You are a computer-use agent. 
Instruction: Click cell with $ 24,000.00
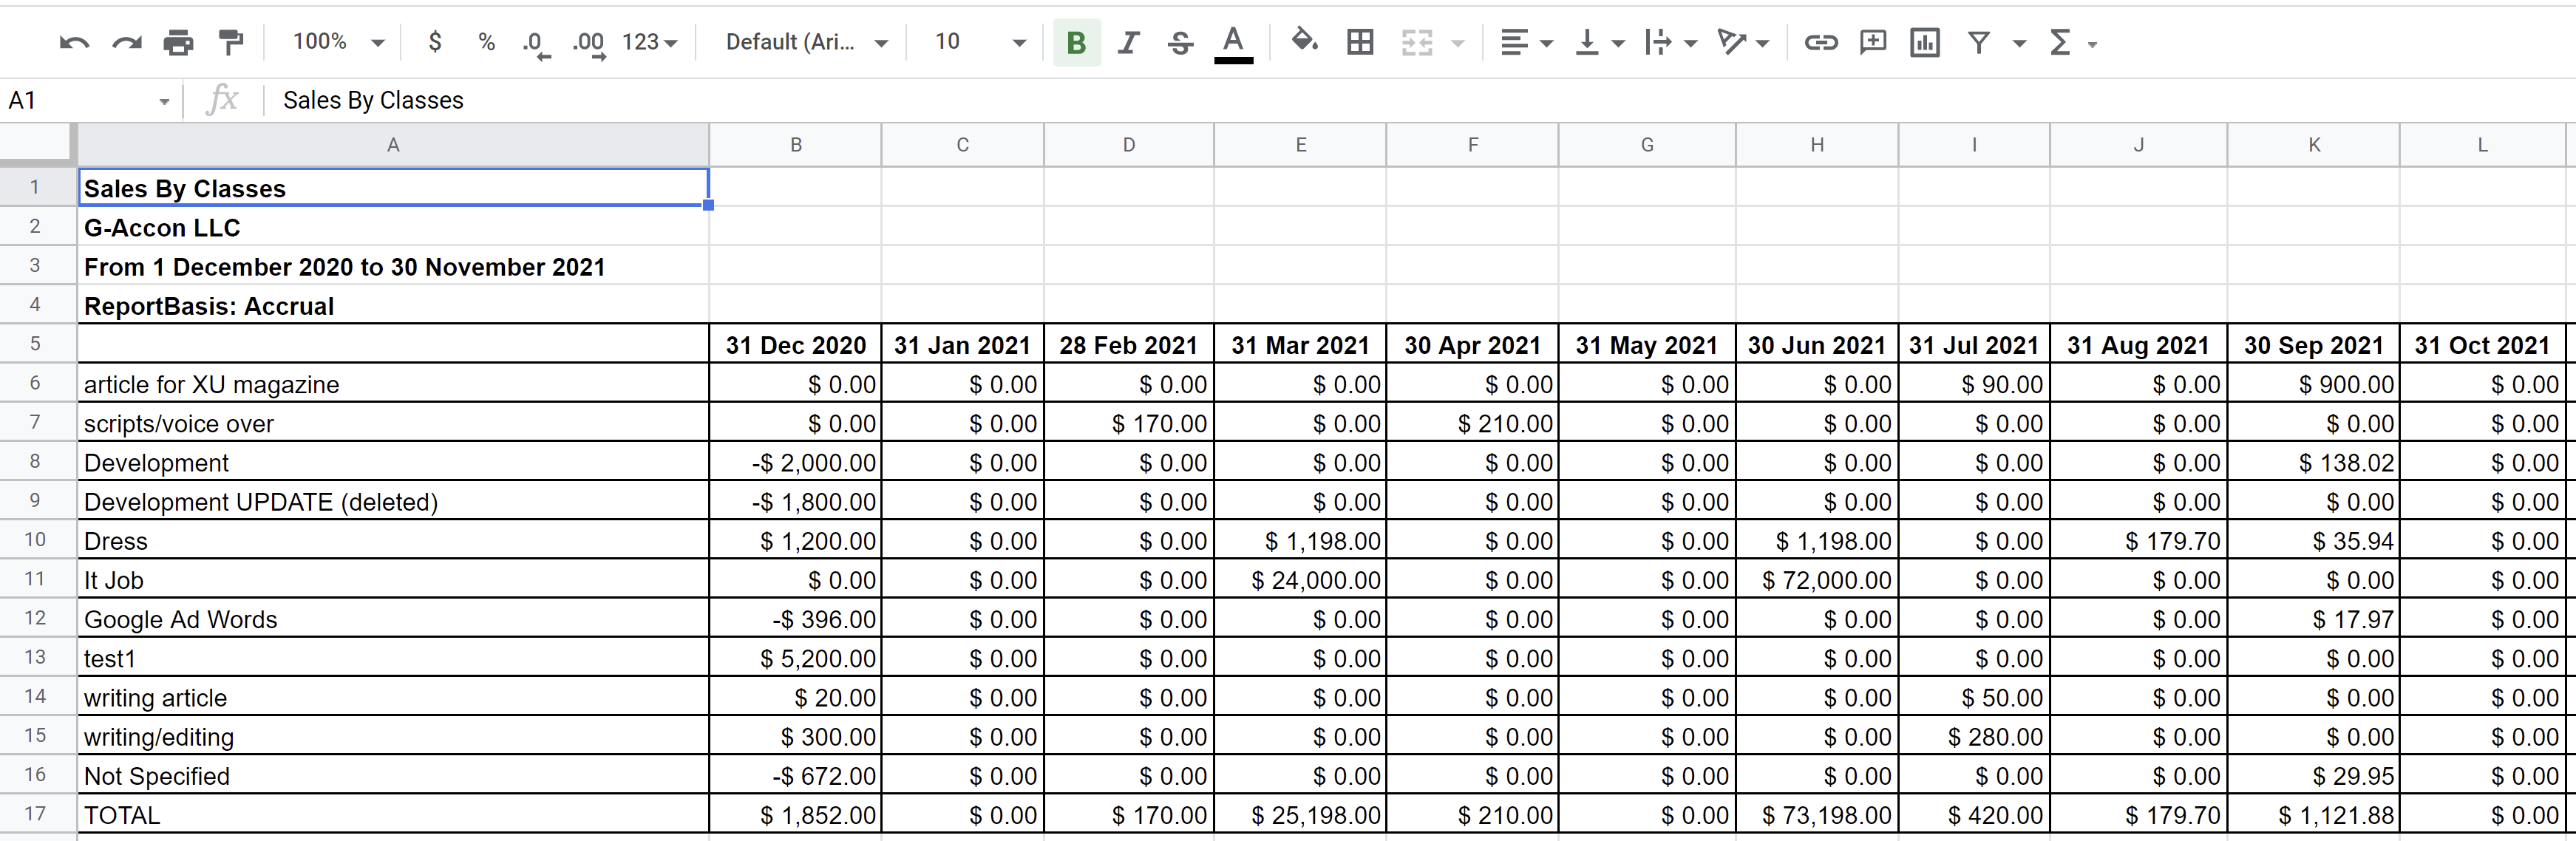(1301, 580)
